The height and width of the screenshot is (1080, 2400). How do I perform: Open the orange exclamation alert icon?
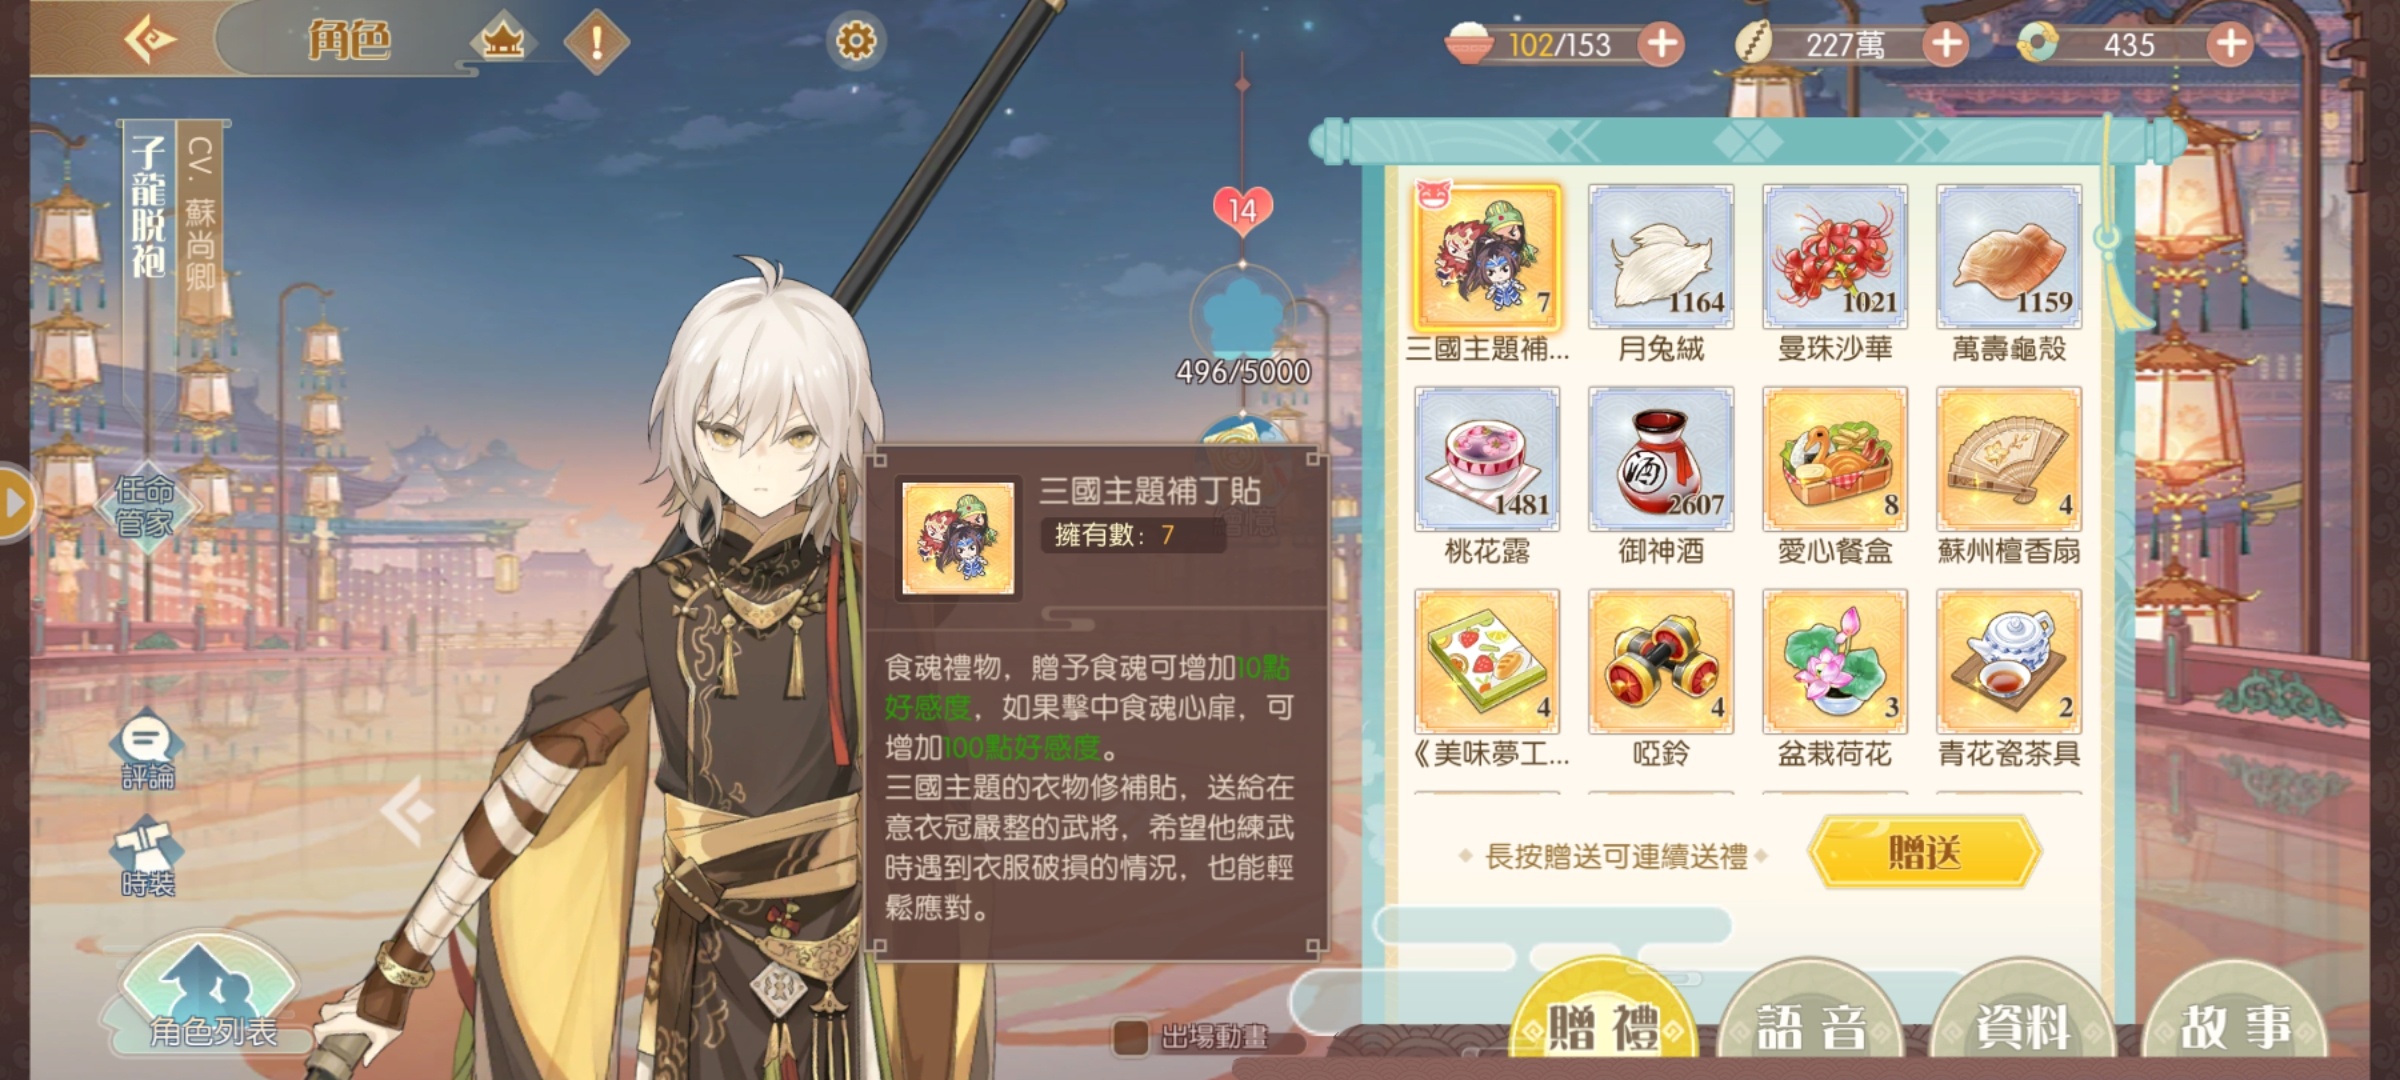597,41
